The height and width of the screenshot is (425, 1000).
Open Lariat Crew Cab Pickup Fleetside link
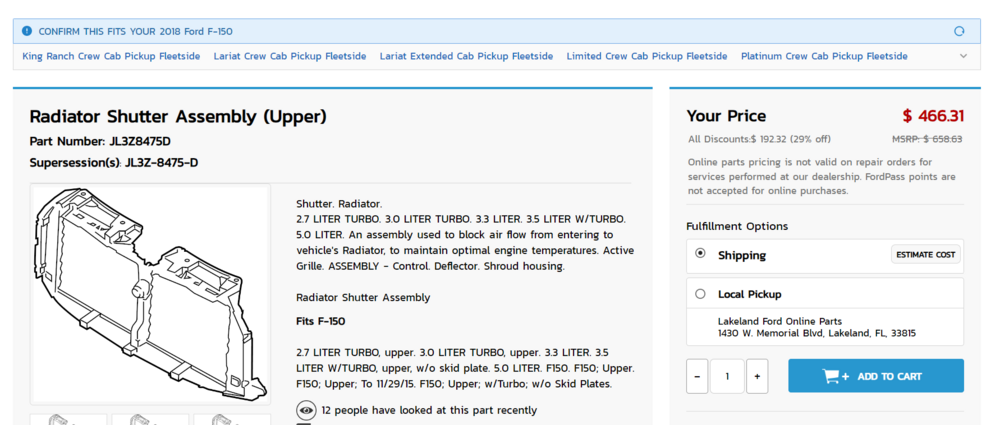290,56
